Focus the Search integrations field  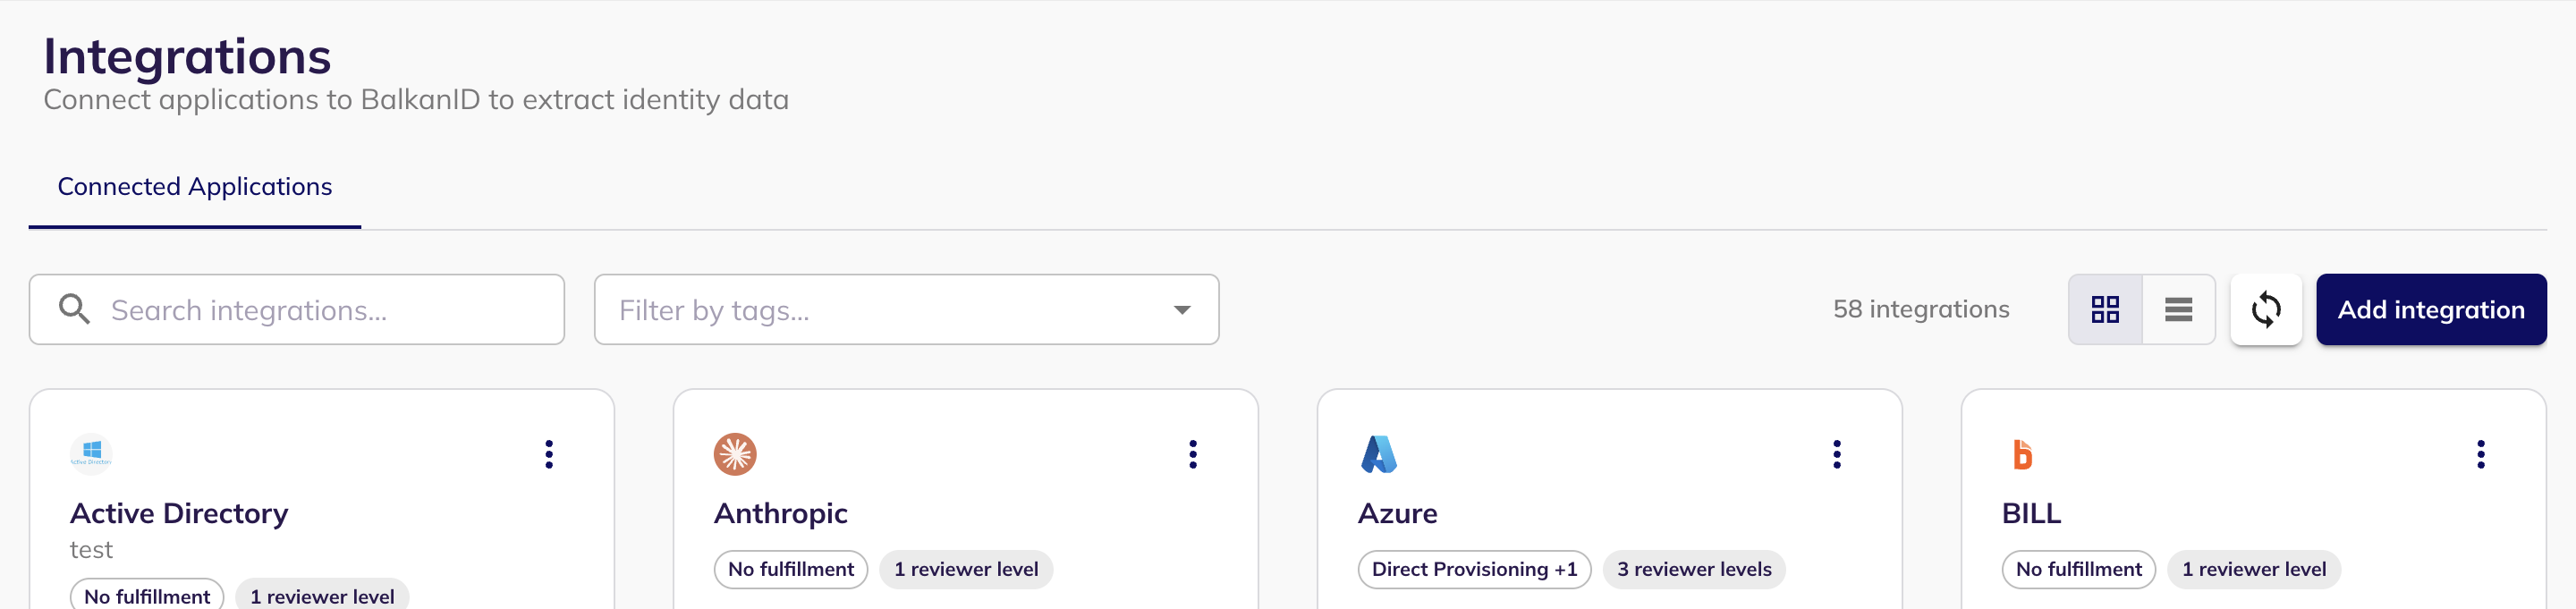point(297,310)
